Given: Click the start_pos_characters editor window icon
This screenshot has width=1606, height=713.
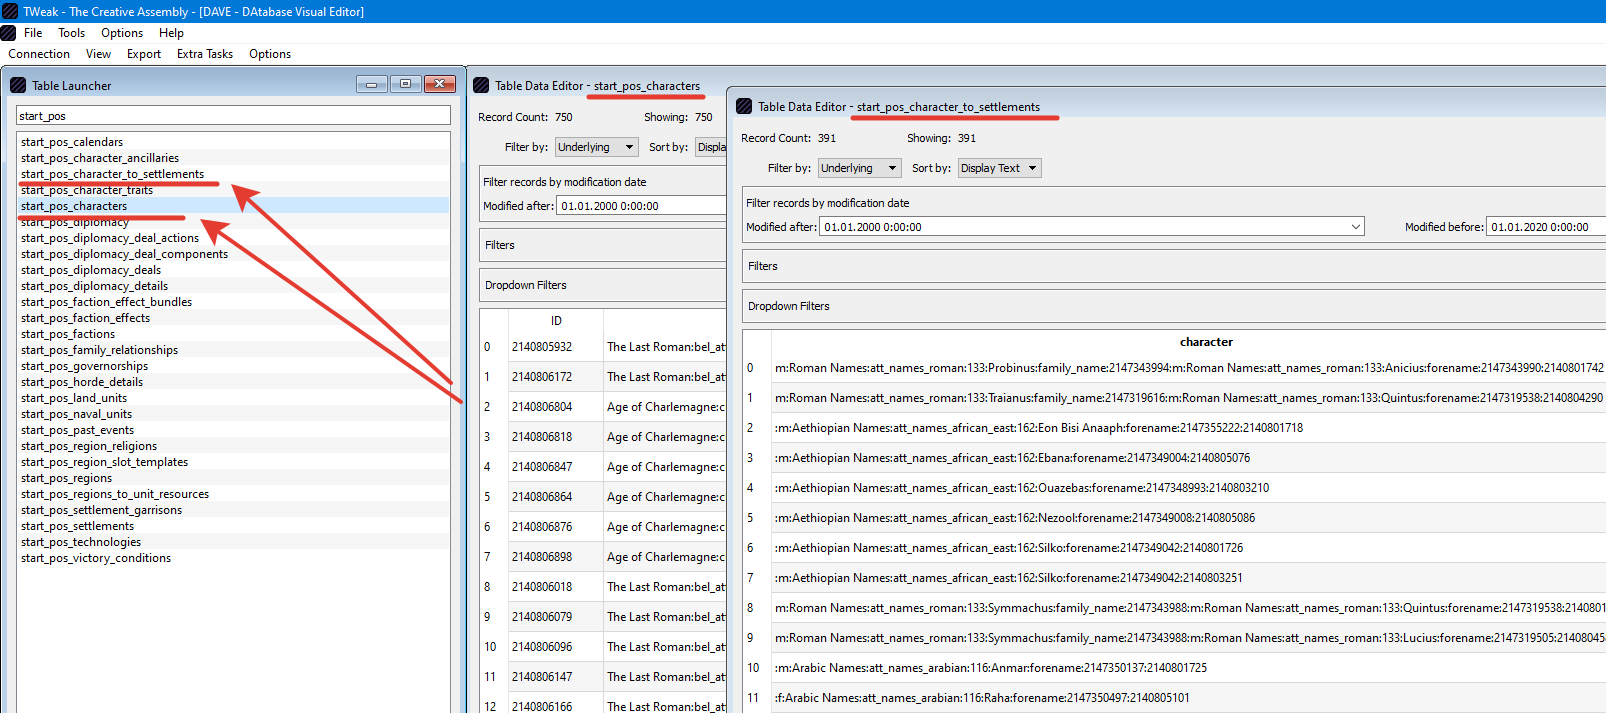Looking at the screenshot, I should (481, 85).
